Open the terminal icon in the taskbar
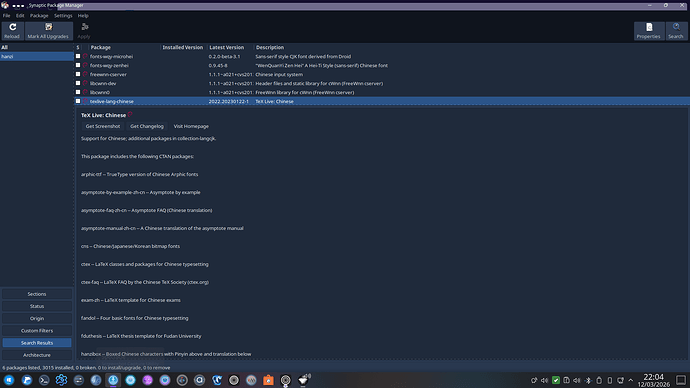 coord(44,380)
